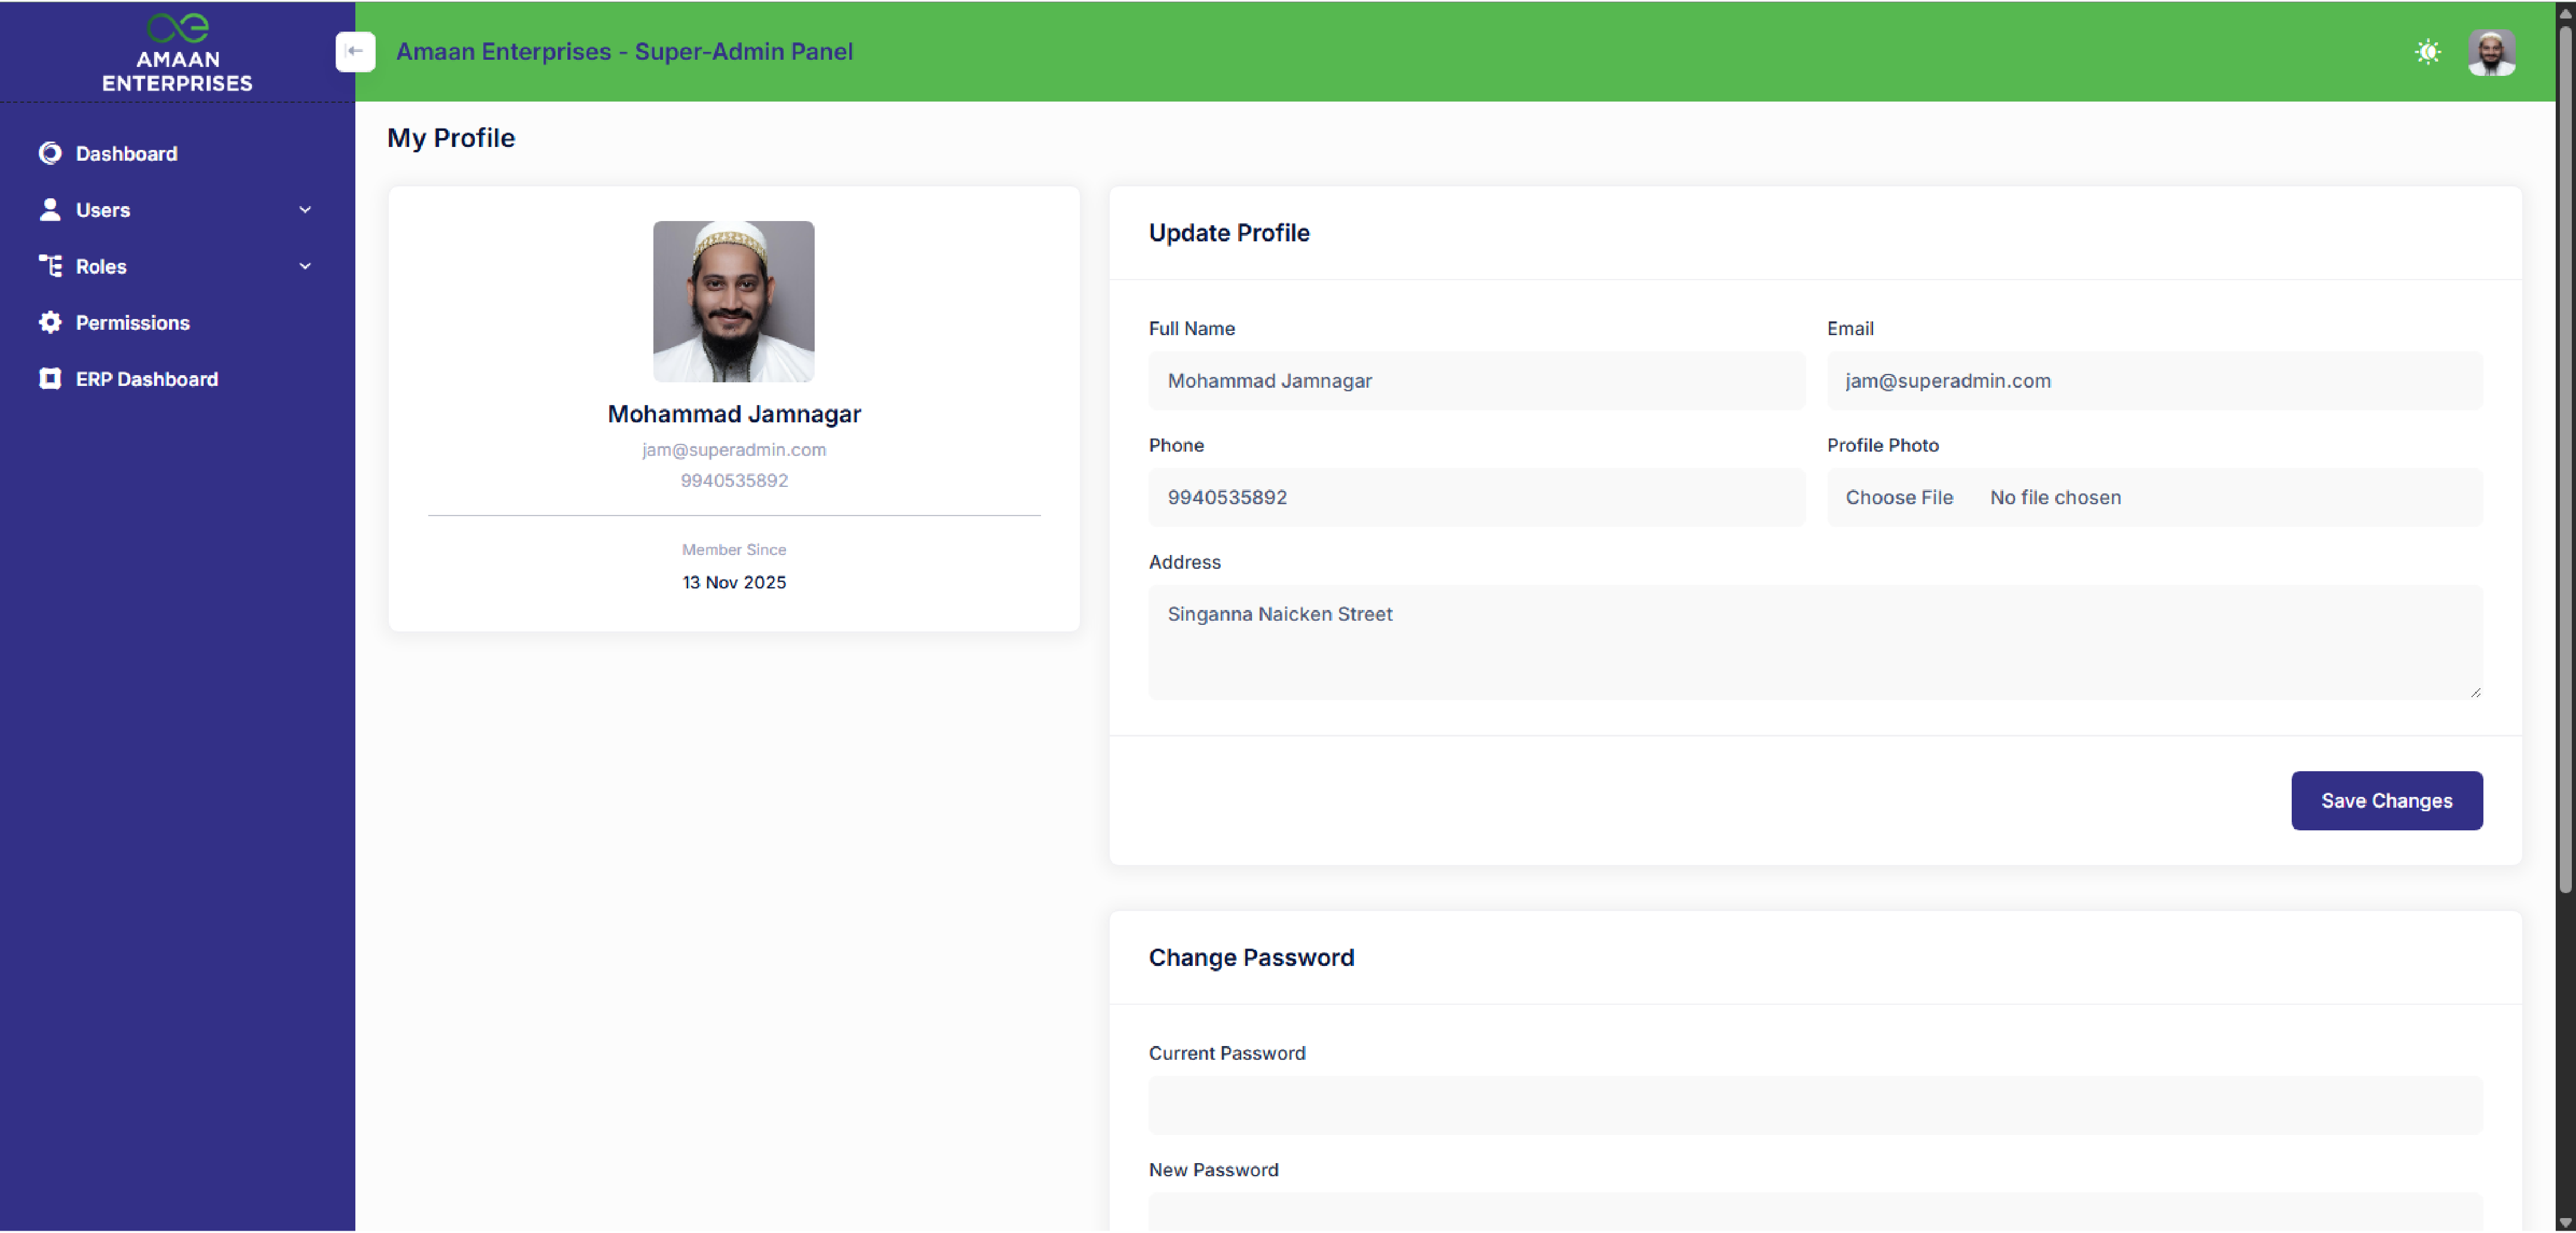
Task: Click the Amaan Enterprises logo
Action: 177,52
